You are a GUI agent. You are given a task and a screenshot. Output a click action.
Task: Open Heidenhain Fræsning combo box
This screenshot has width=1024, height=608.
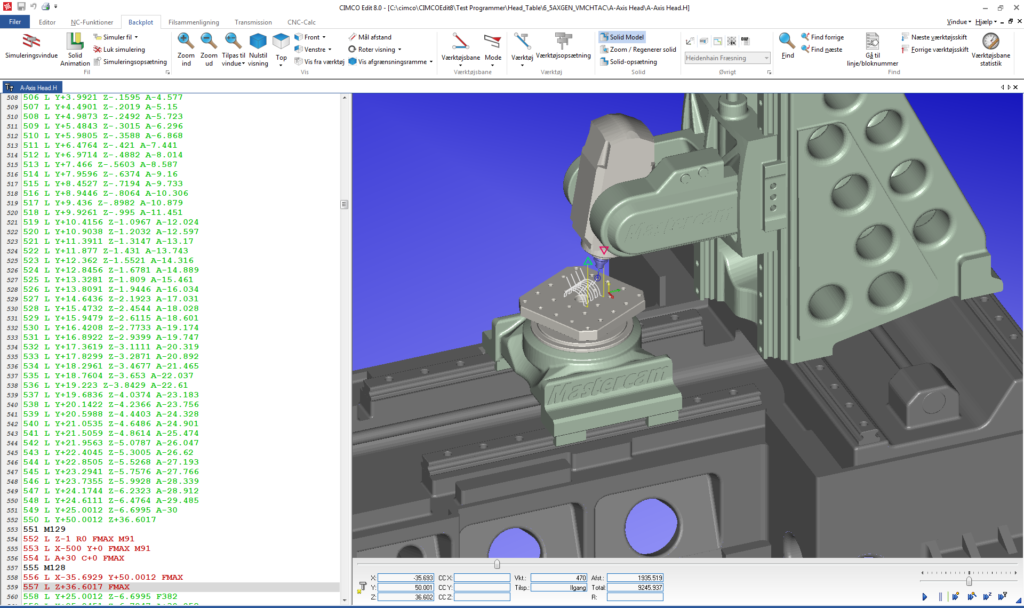click(728, 58)
